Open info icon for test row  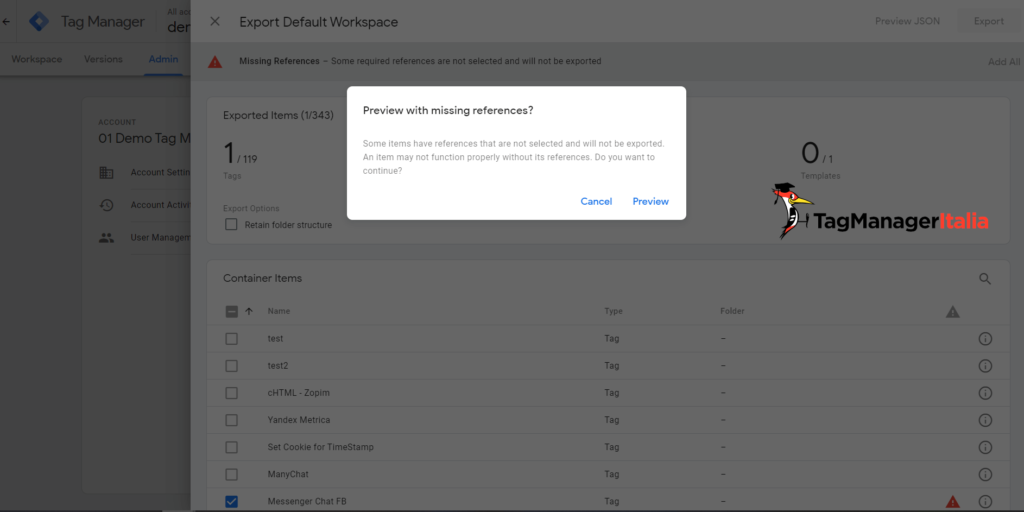coord(985,339)
